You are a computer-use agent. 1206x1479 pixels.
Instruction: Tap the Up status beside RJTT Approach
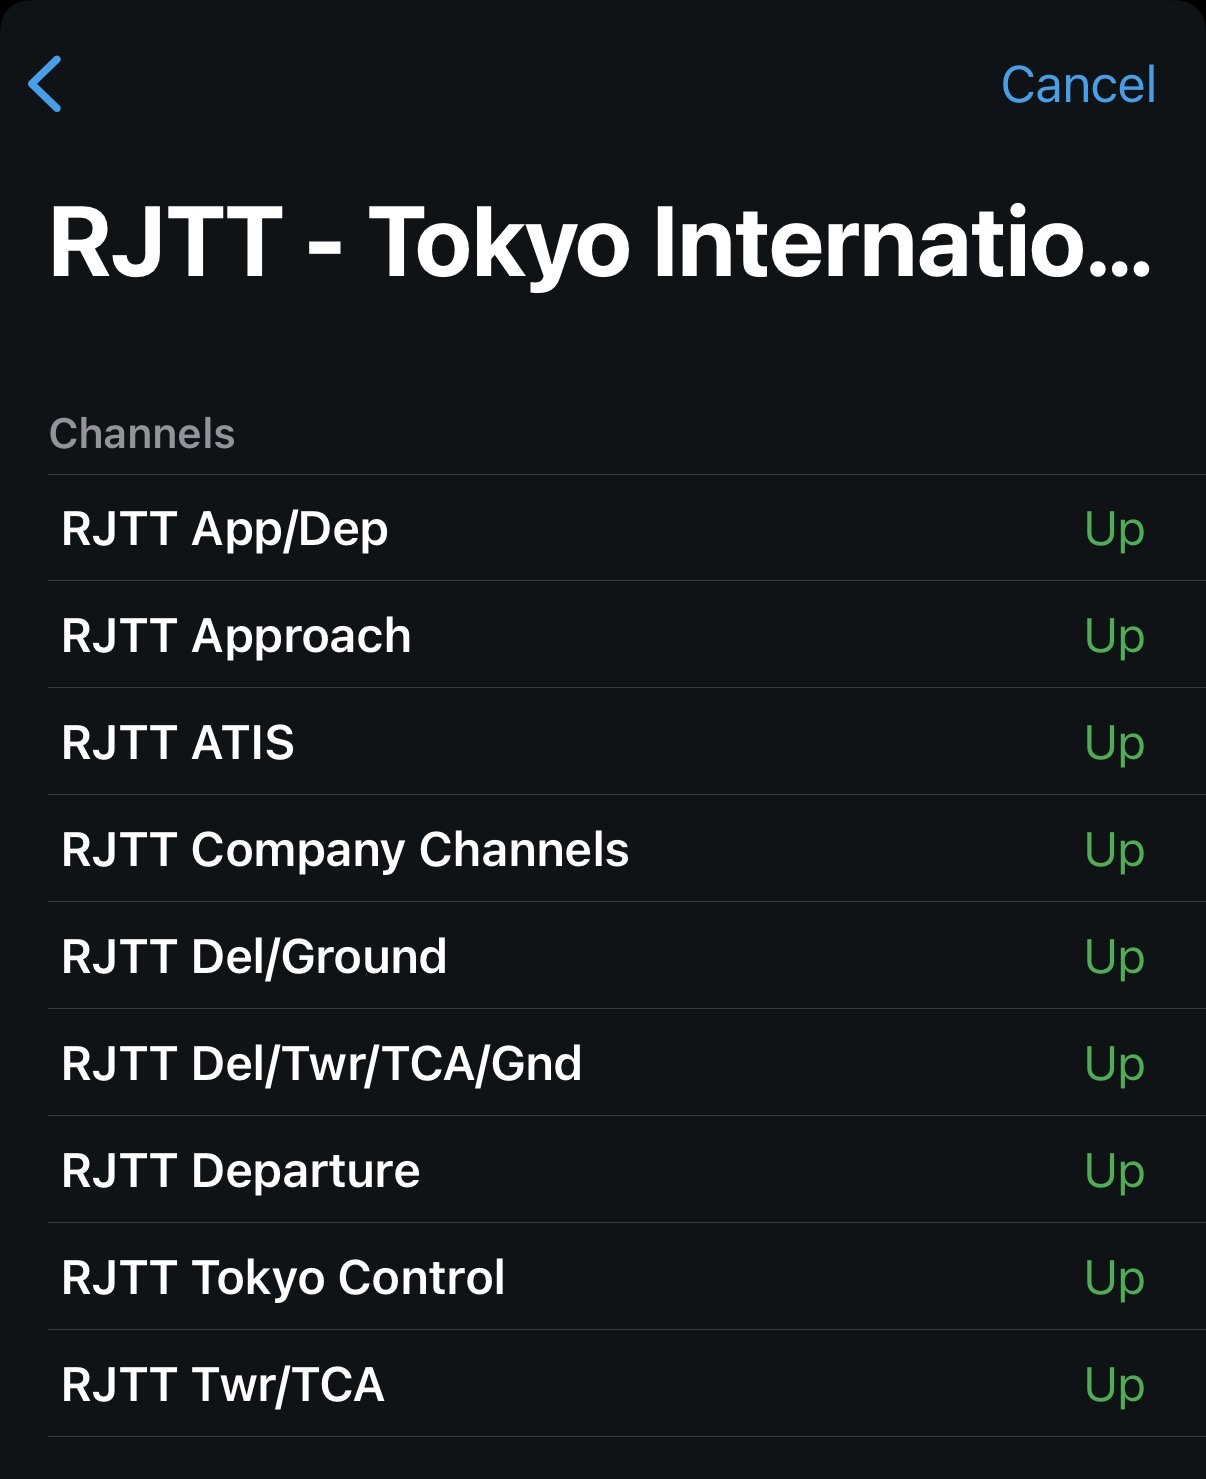click(x=1114, y=636)
